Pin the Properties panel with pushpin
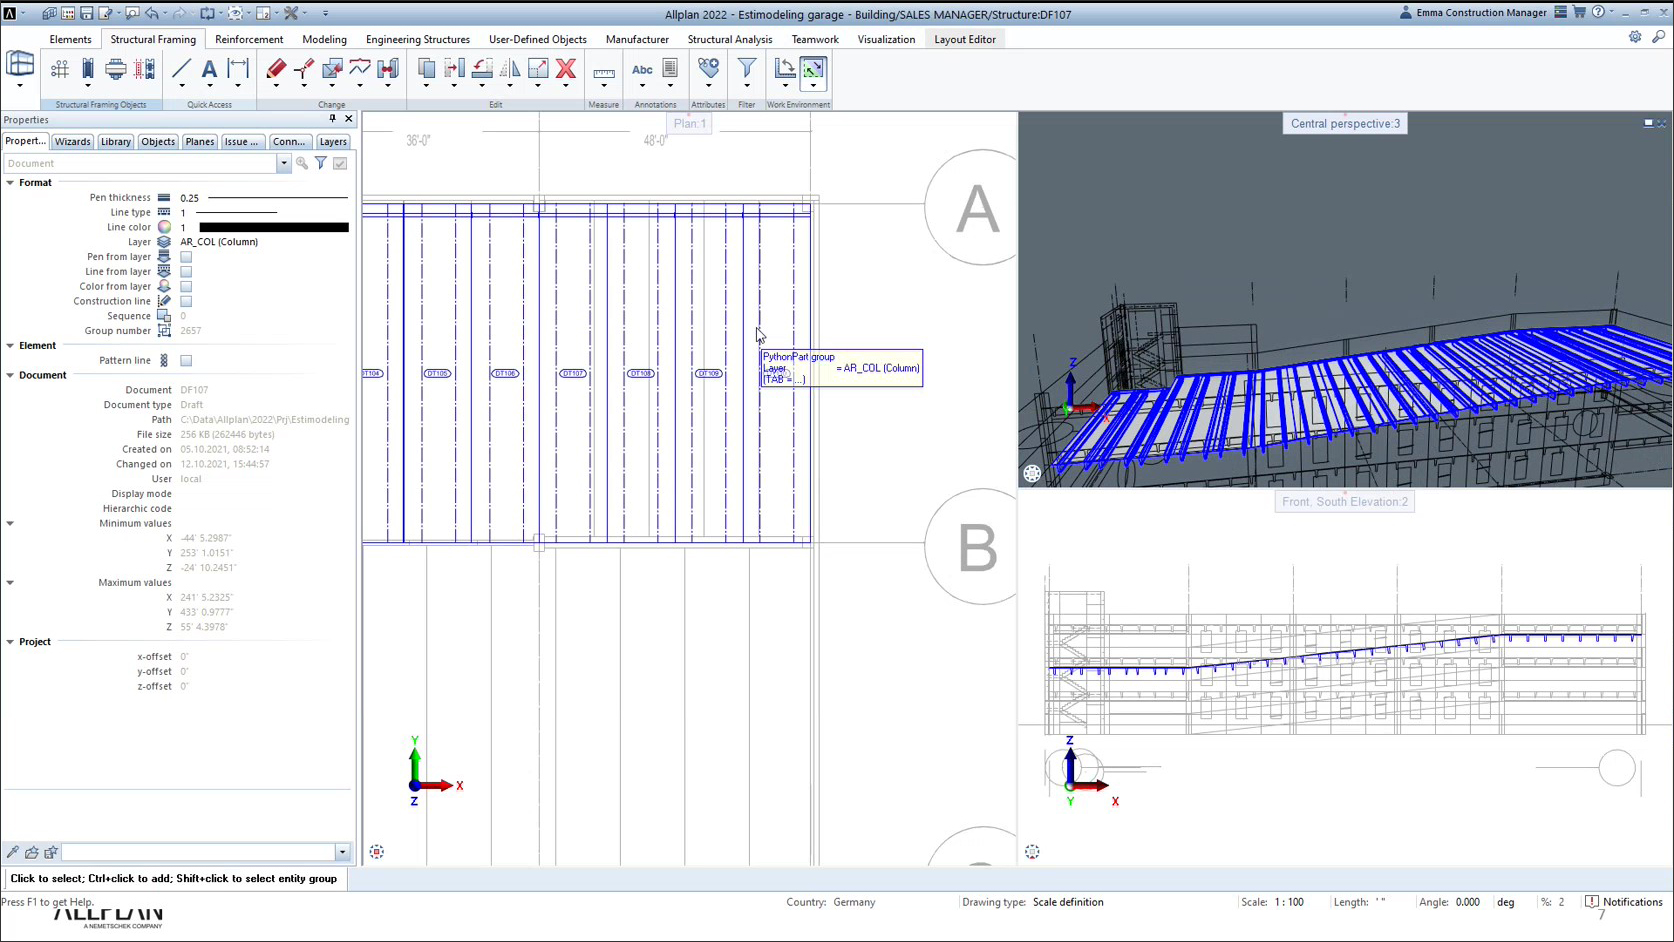1674x942 pixels. (332, 119)
